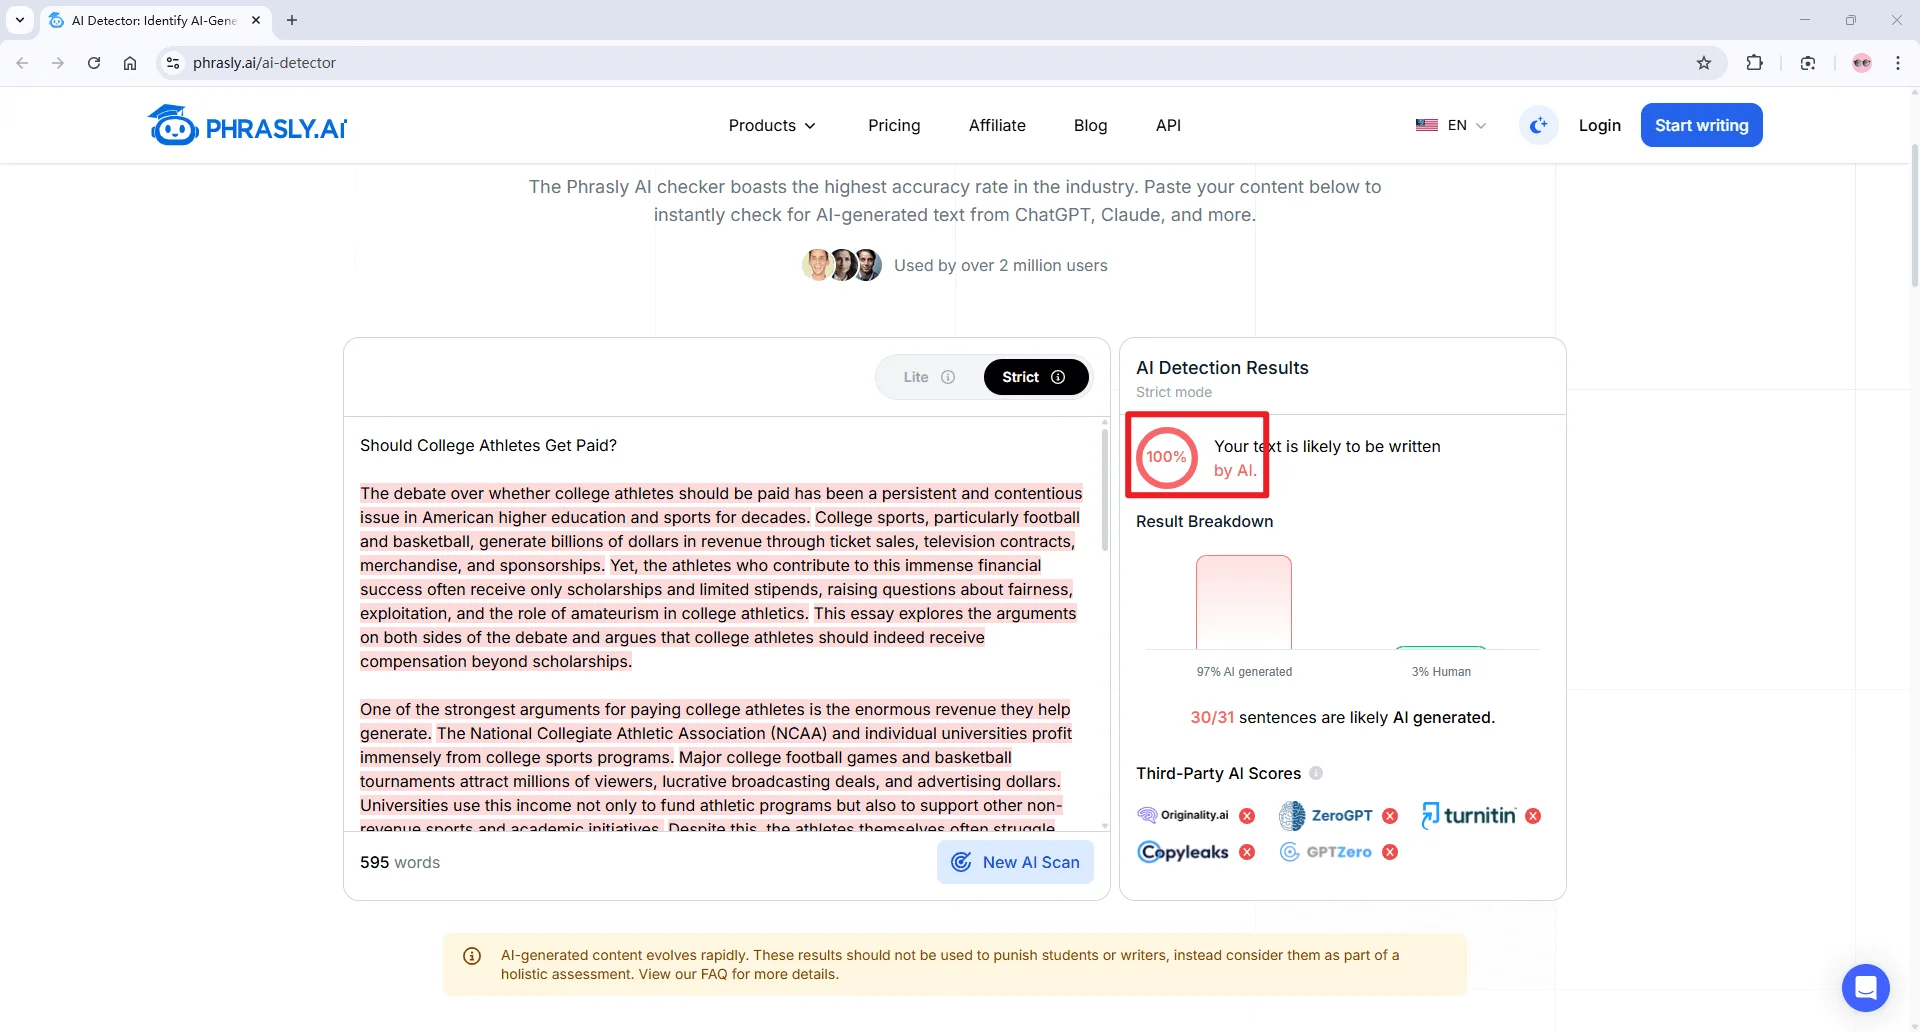Click the Start writing button
1920x1032 pixels.
point(1701,125)
